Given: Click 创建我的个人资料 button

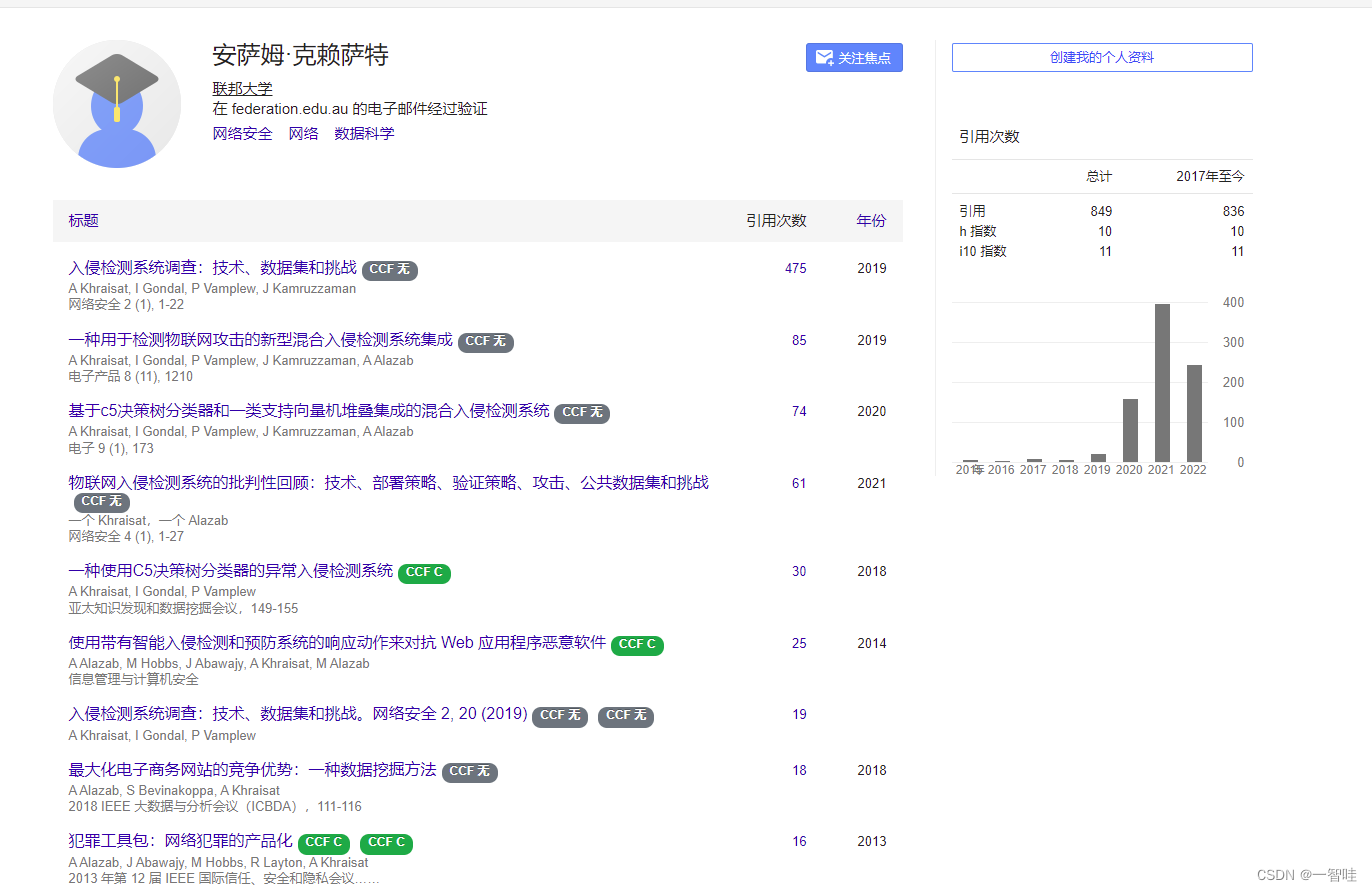Looking at the screenshot, I should (x=1102, y=58).
